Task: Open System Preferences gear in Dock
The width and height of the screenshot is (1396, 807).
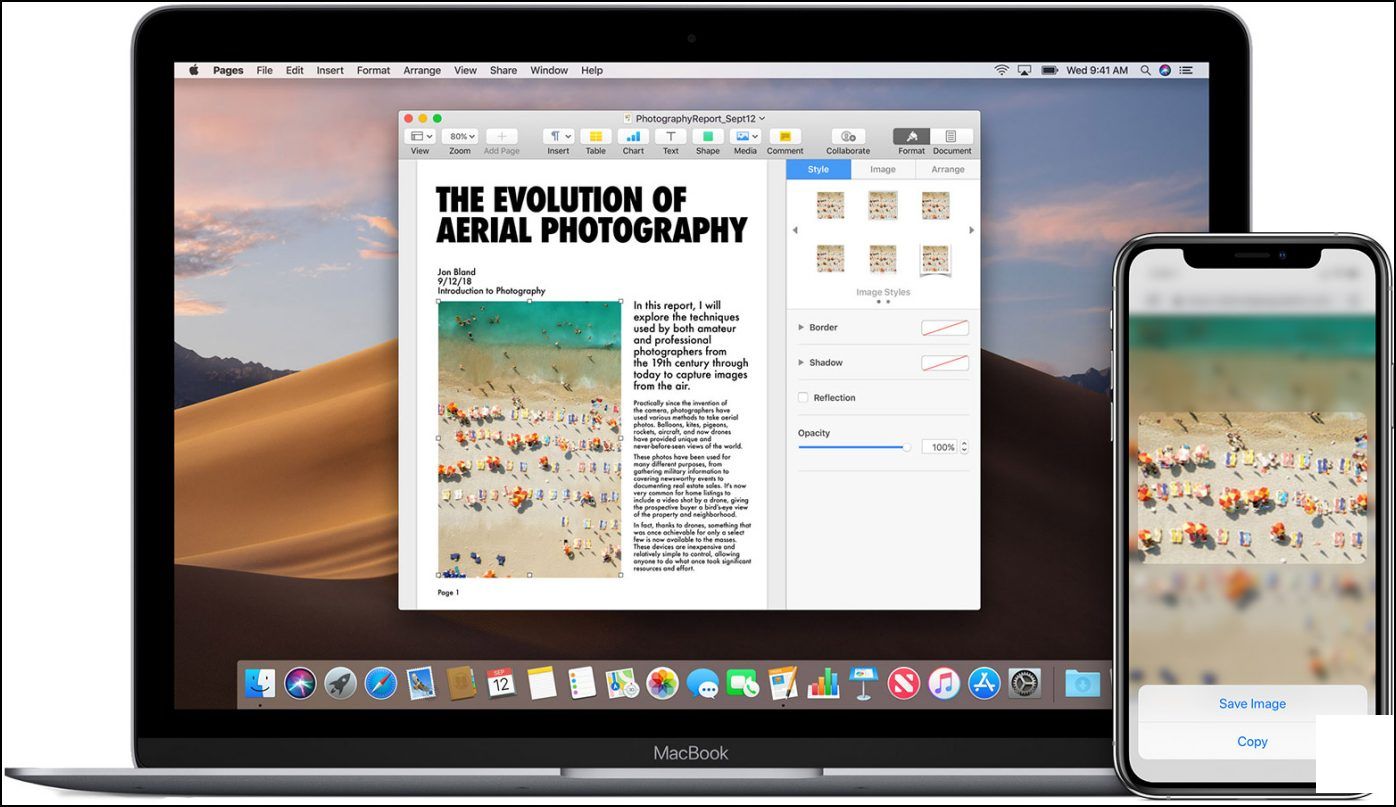Action: (x=1025, y=683)
